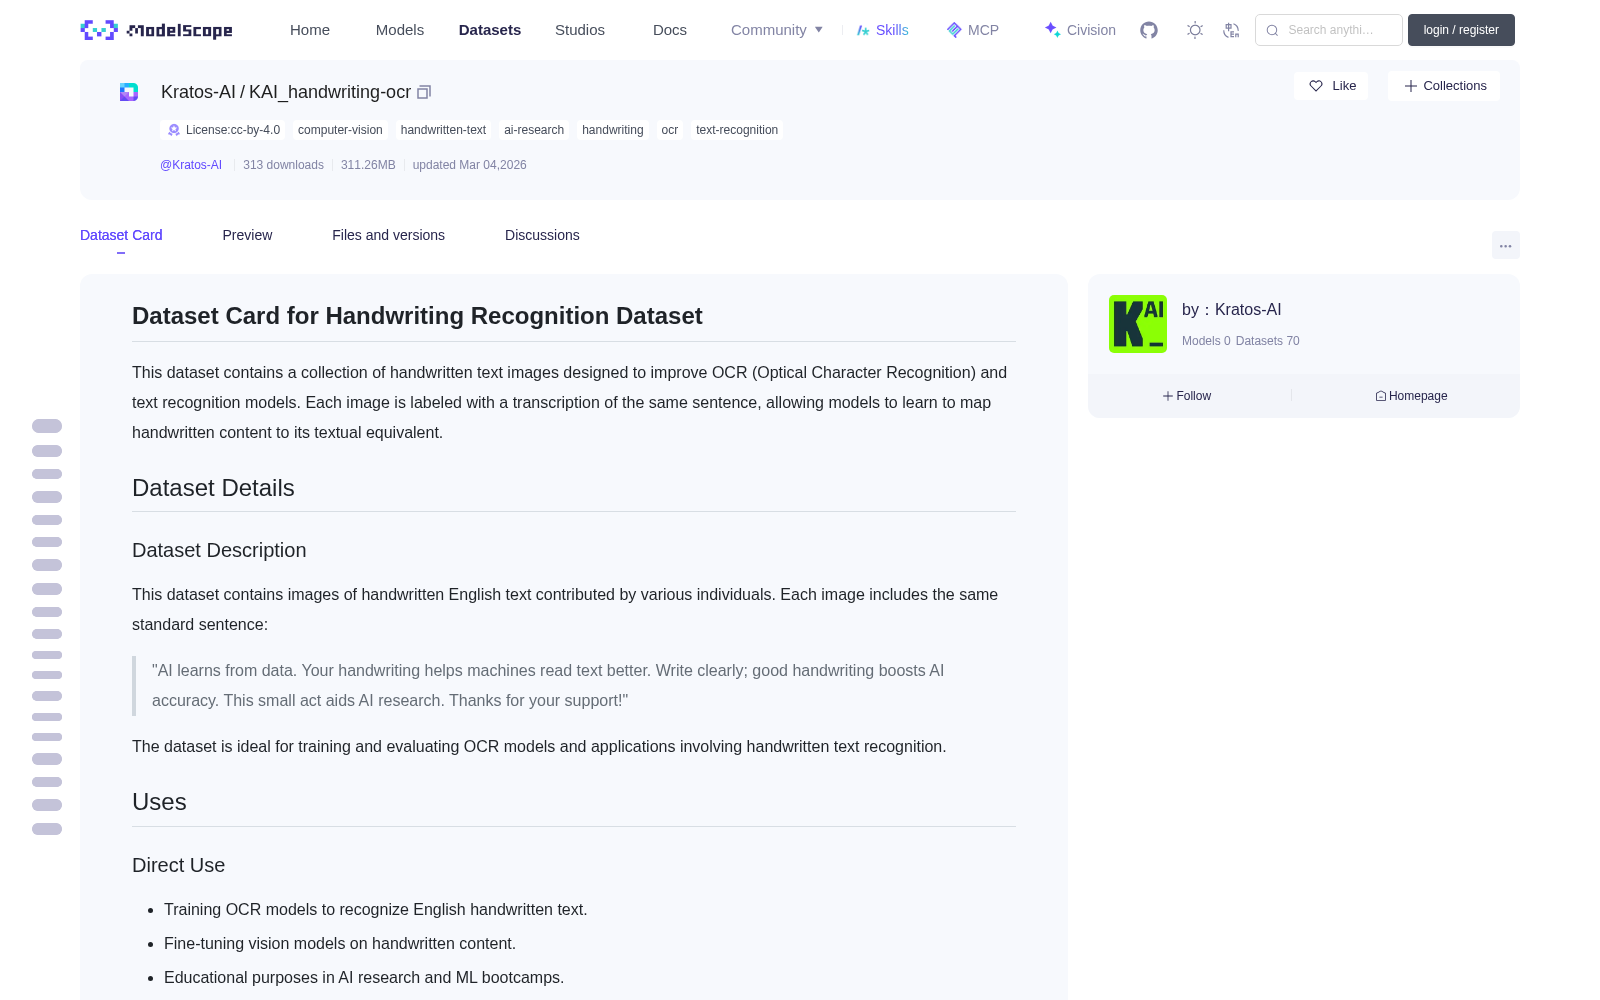Open the three-dots more options menu
Image resolution: width=1600 pixels, height=1000 pixels.
pos(1505,245)
